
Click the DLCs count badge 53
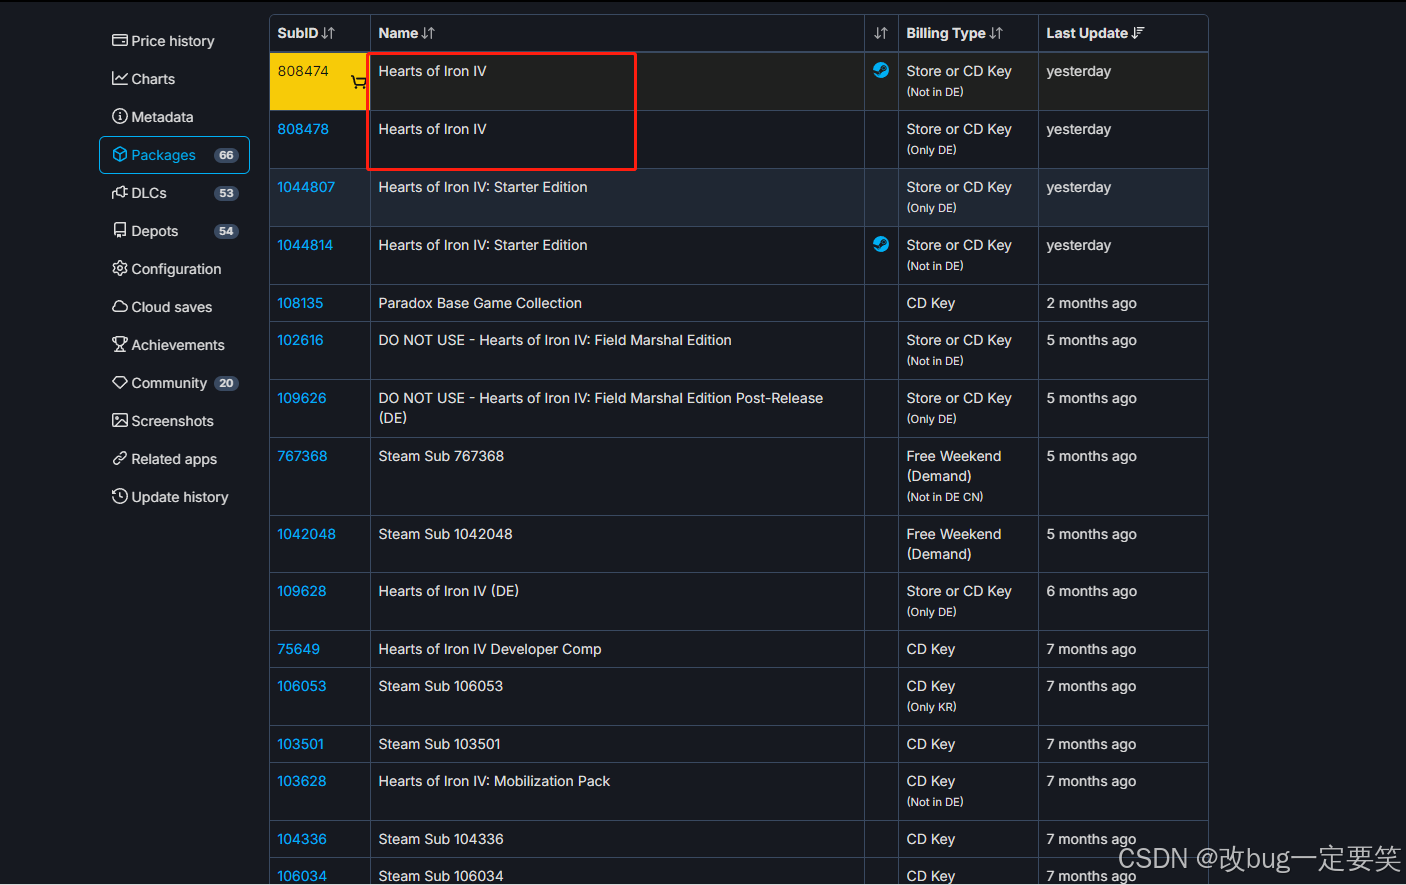tap(226, 193)
